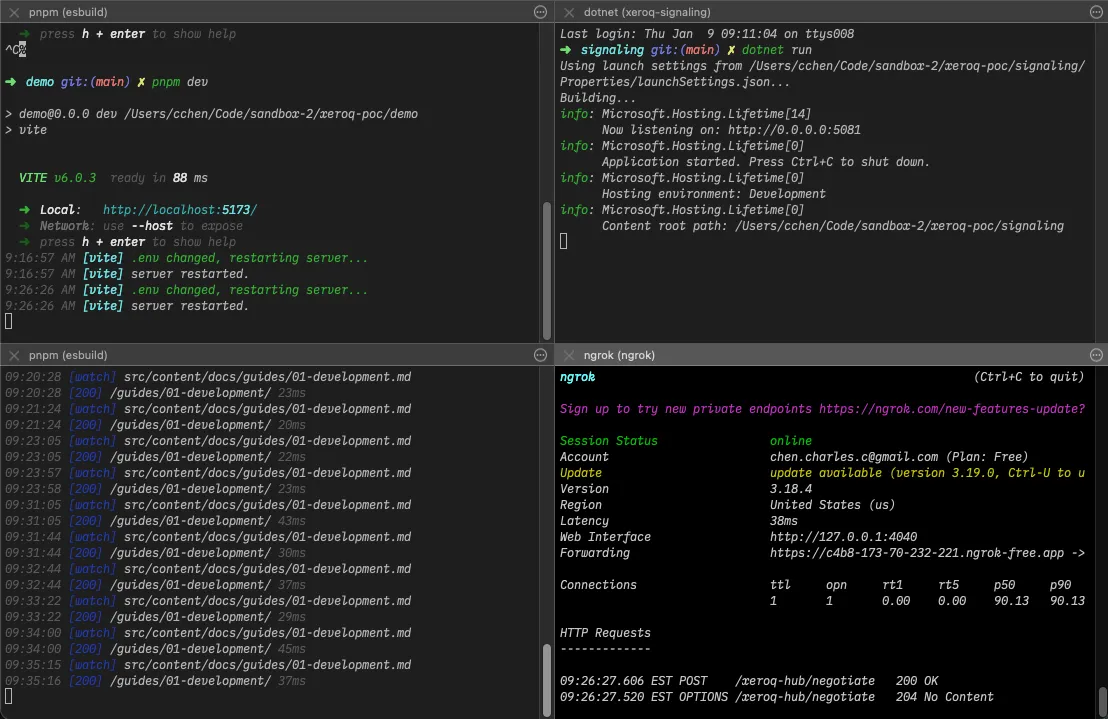
Task: Open the ngrok Web Interface URL http://127.0.0.1:4040
Action: pos(844,537)
